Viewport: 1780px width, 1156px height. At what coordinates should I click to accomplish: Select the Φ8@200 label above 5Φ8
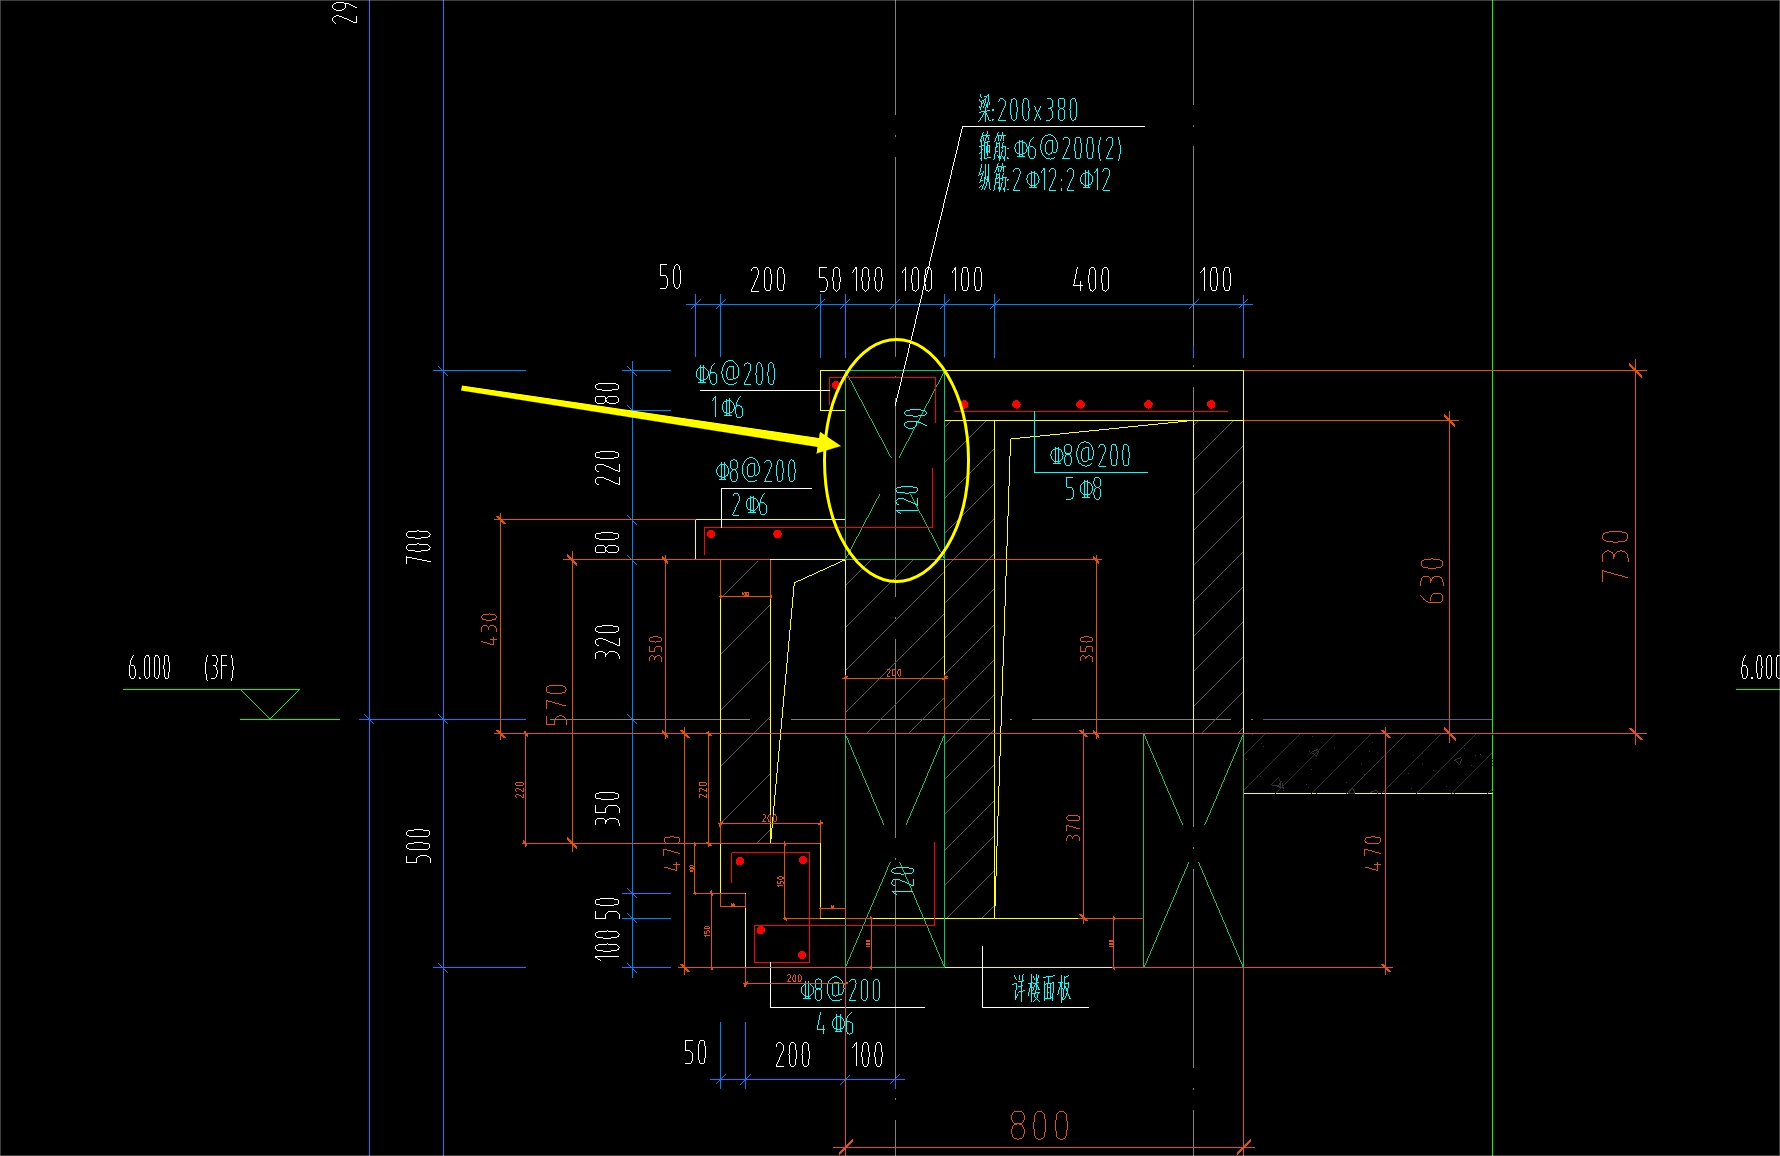coord(1090,456)
